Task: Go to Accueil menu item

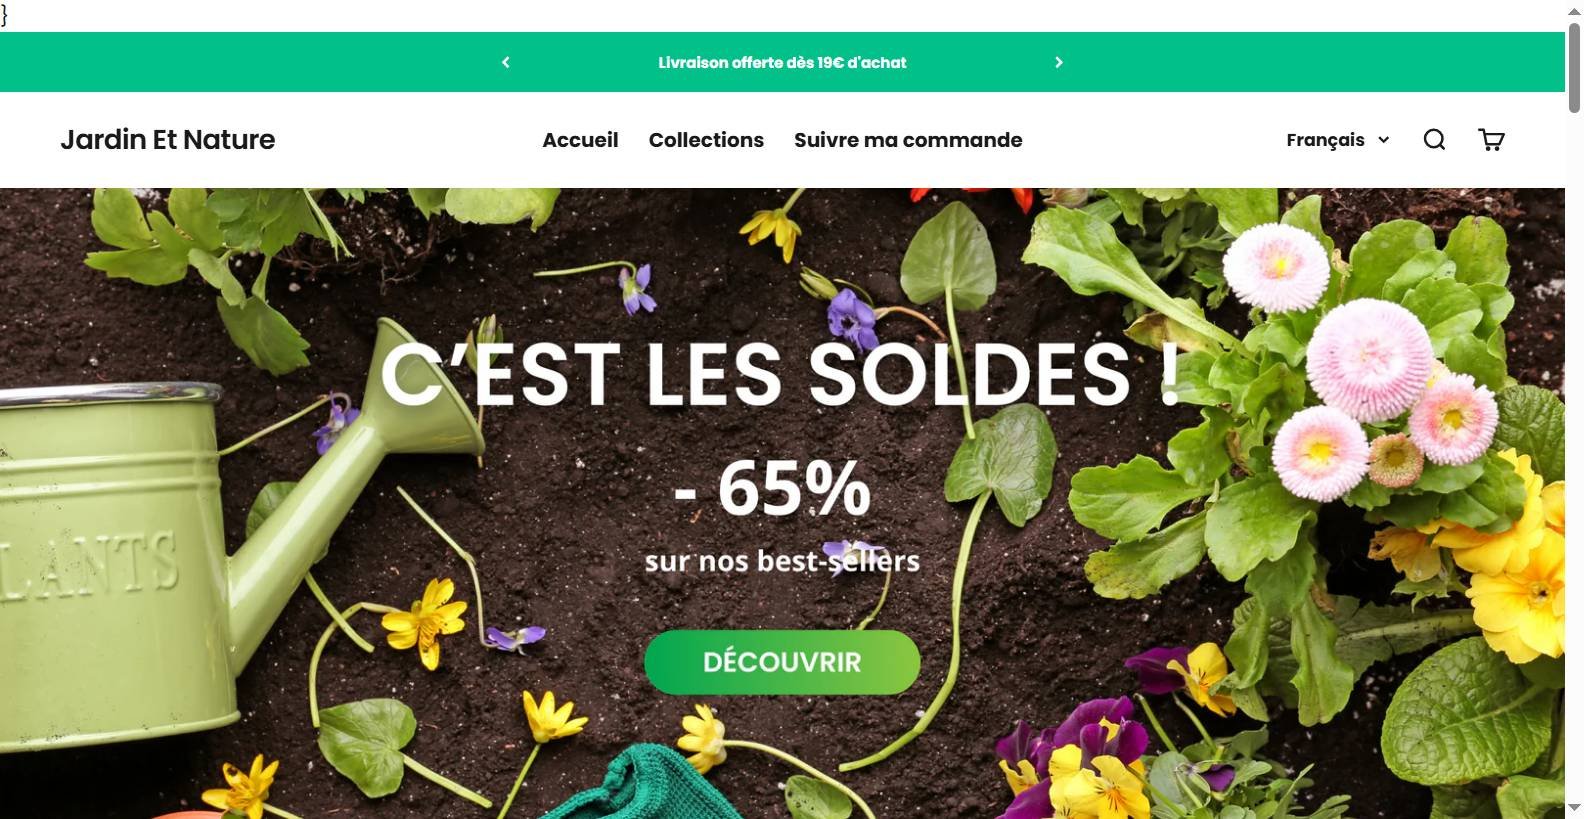Action: [x=580, y=140]
